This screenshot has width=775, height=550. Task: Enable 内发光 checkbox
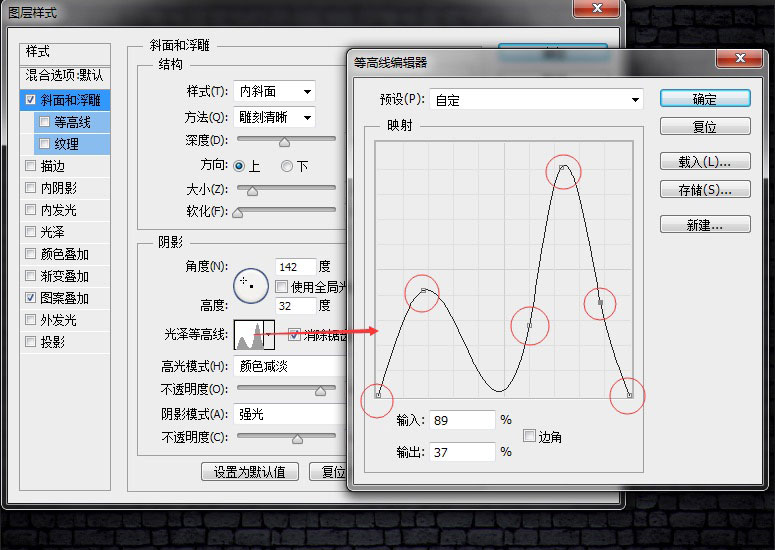31,210
